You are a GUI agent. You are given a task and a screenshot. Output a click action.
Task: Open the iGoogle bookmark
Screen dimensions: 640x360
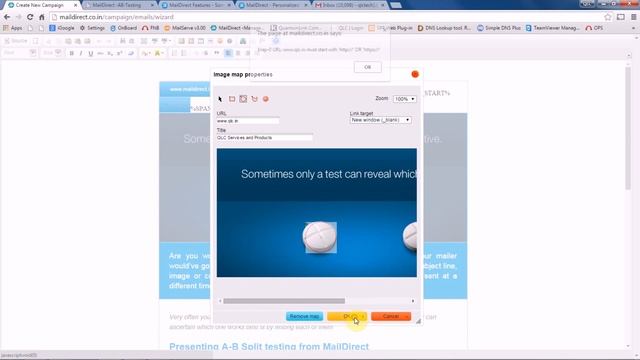(62, 28)
